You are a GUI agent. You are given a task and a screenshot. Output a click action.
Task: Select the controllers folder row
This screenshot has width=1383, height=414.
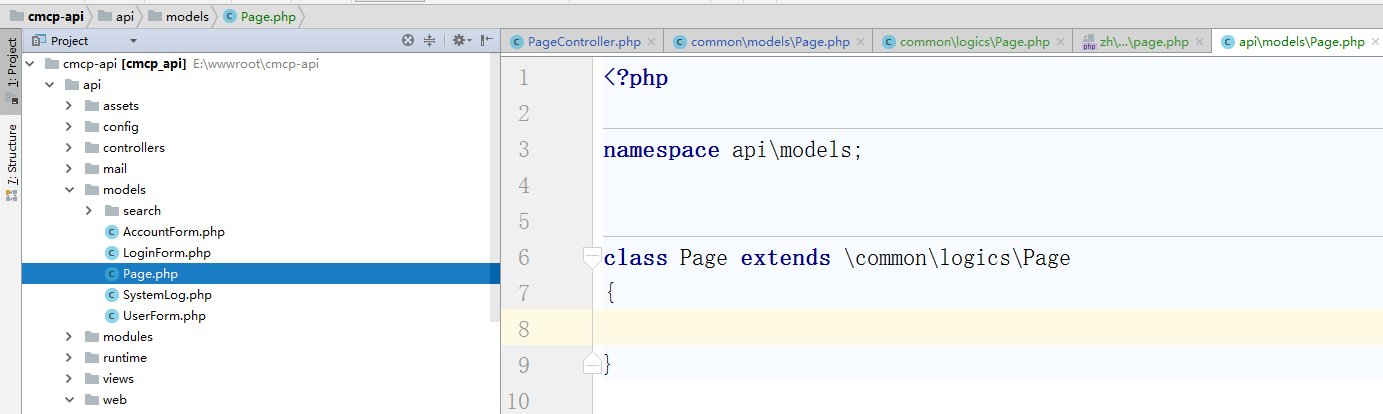[261, 148]
